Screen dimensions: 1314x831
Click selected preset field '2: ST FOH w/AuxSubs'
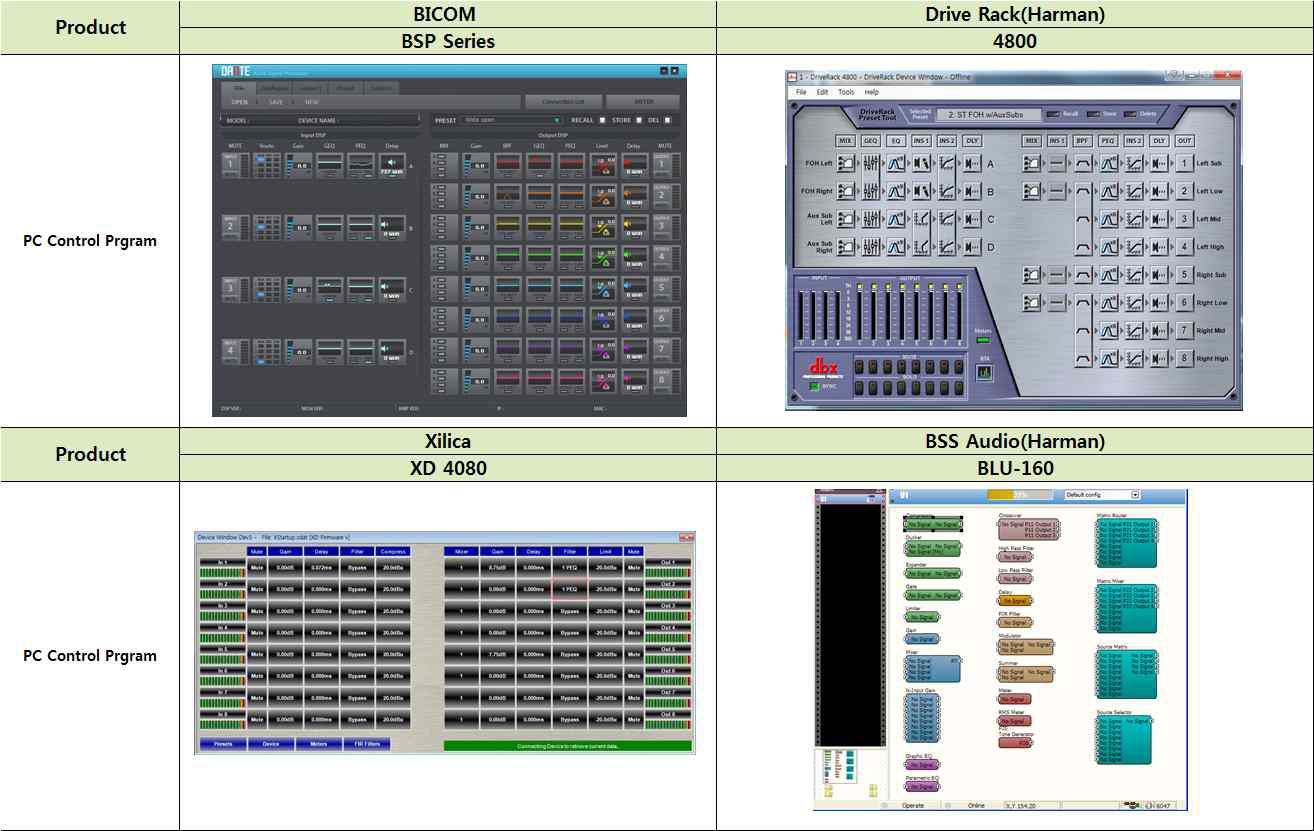click(x=989, y=114)
